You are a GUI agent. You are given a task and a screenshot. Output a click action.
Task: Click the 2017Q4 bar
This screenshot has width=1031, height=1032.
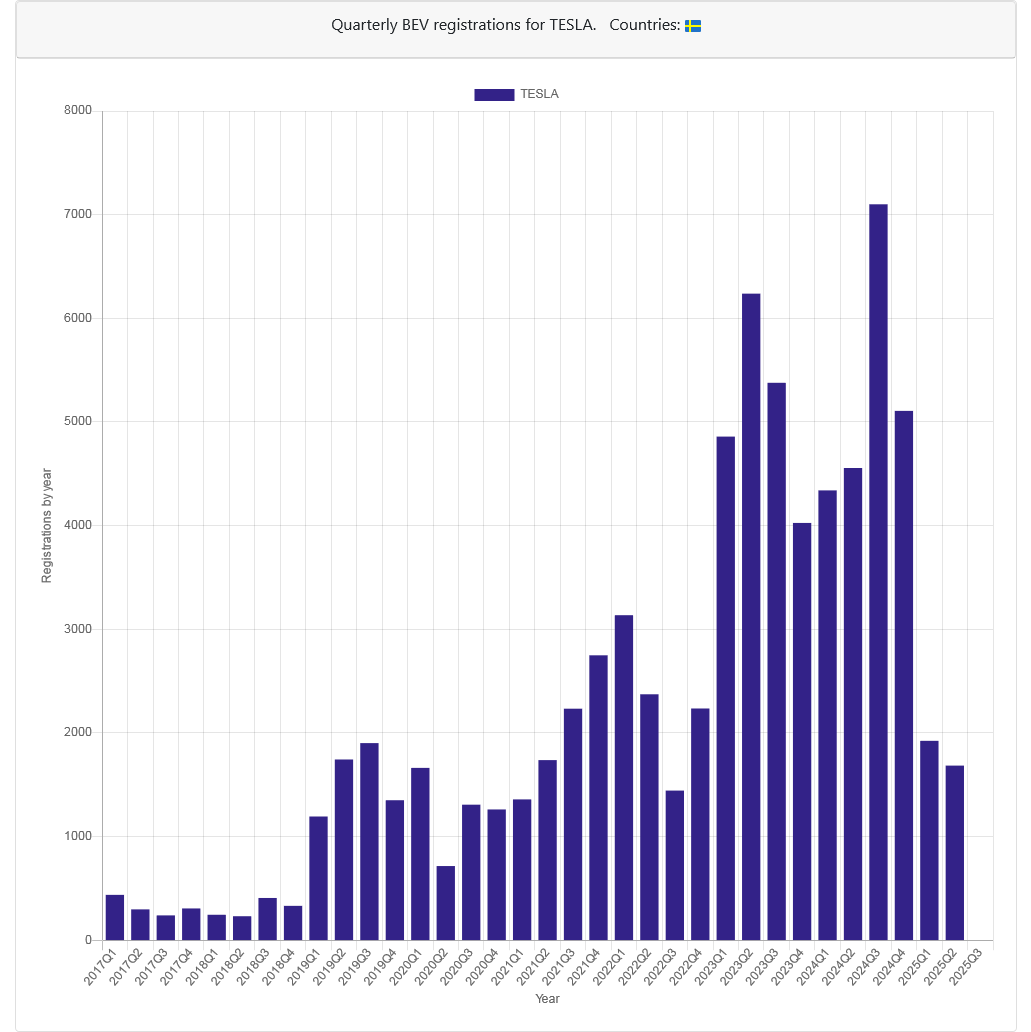pos(191,924)
